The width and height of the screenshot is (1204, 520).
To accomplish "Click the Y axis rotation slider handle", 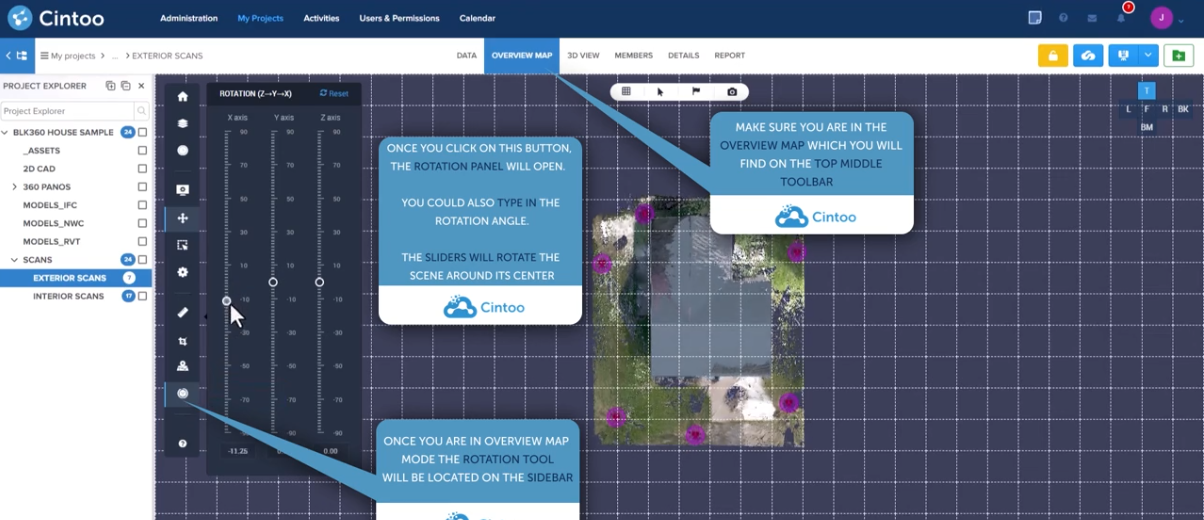I will [x=273, y=282].
